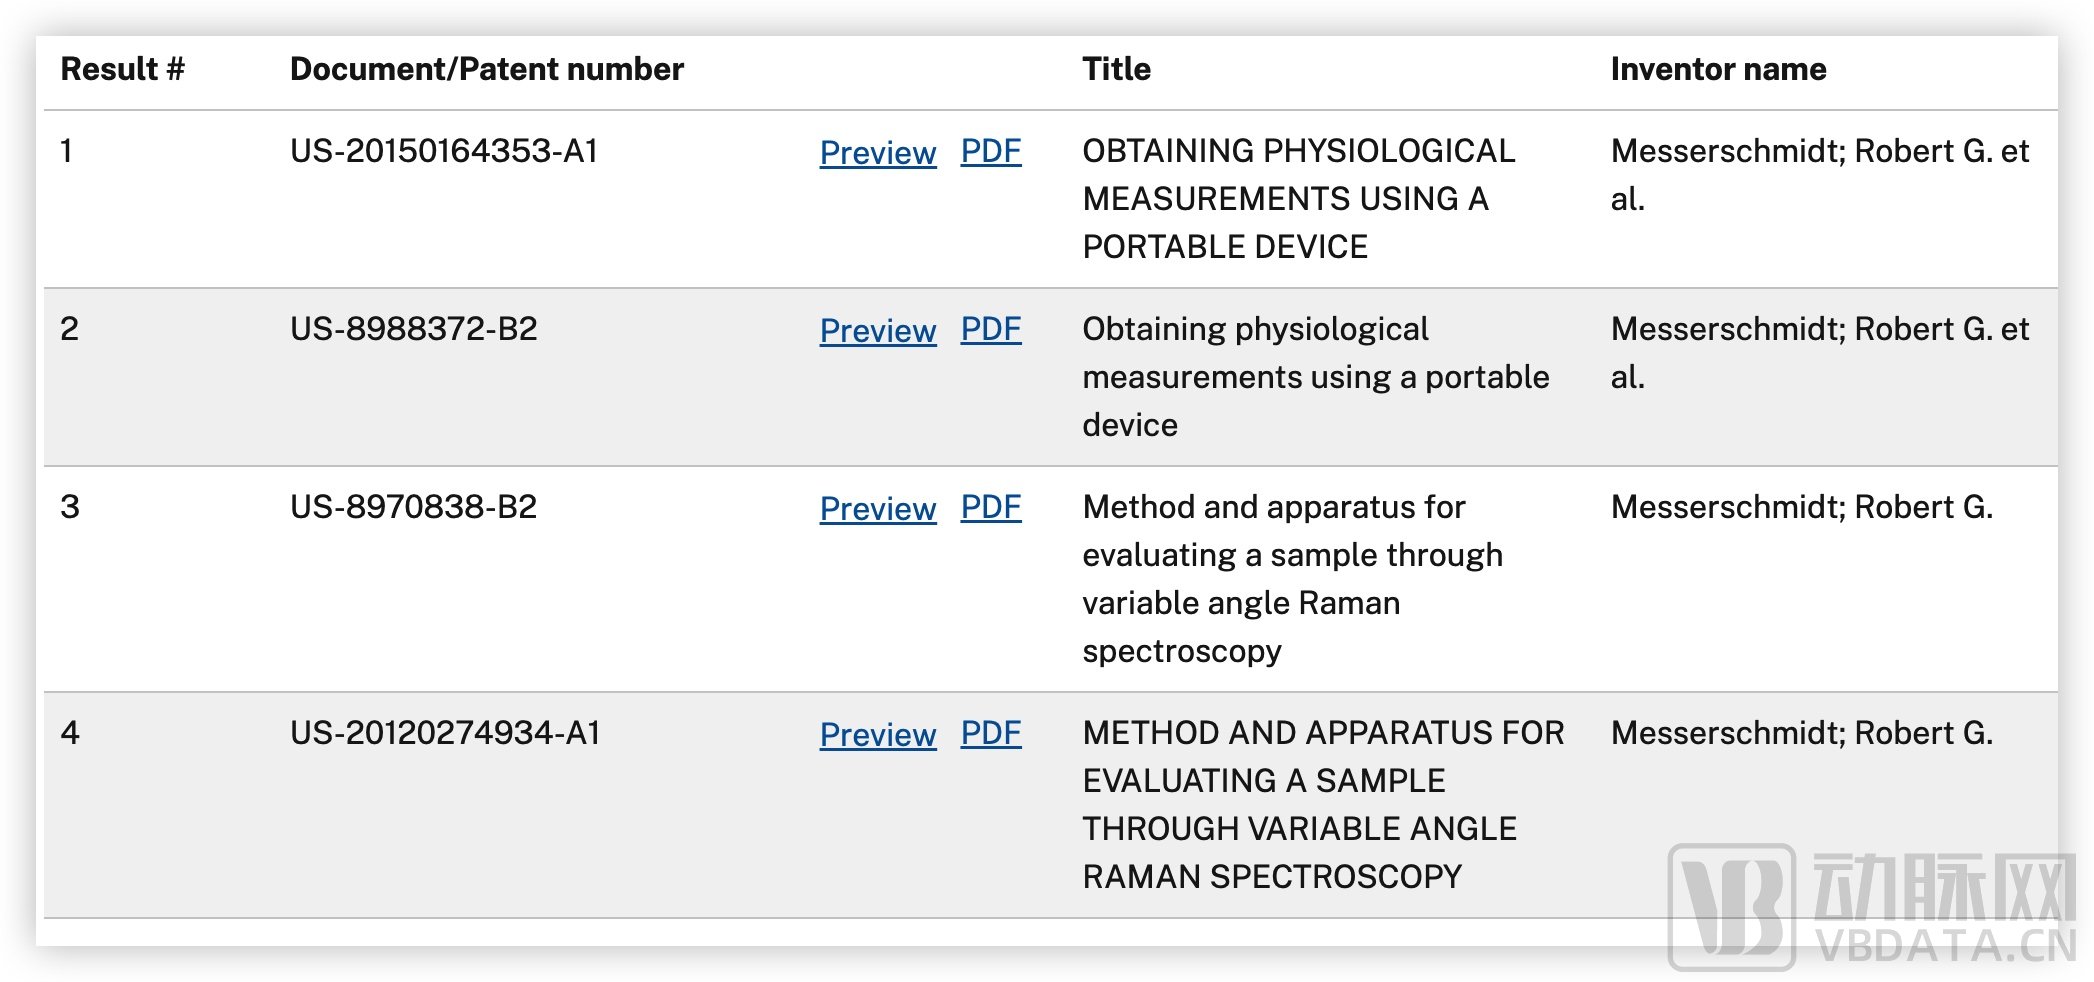Open Preview link for US-8970838-B2

point(877,509)
